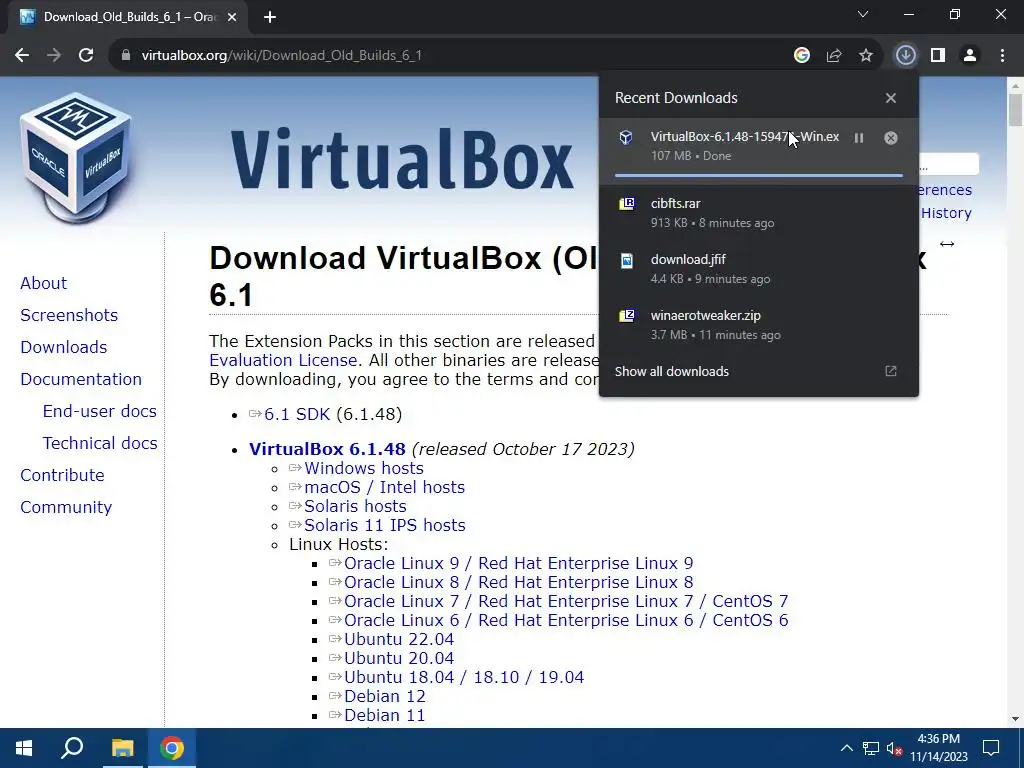Go to the About sidebar link

coord(43,283)
